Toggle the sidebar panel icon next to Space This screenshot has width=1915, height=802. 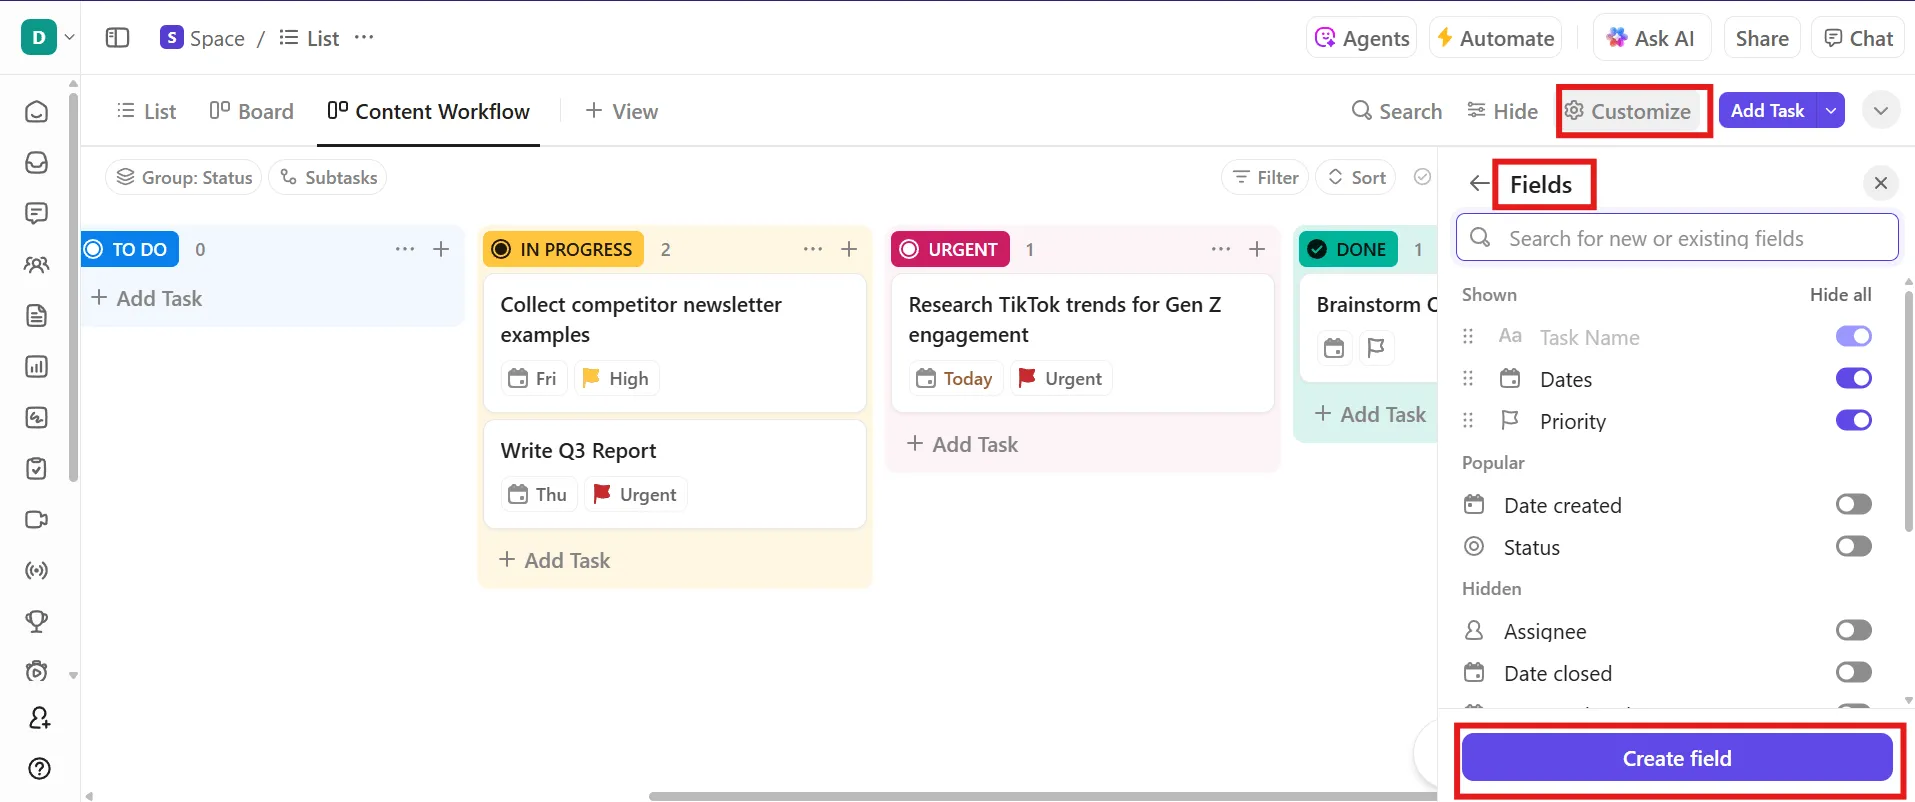tap(118, 38)
